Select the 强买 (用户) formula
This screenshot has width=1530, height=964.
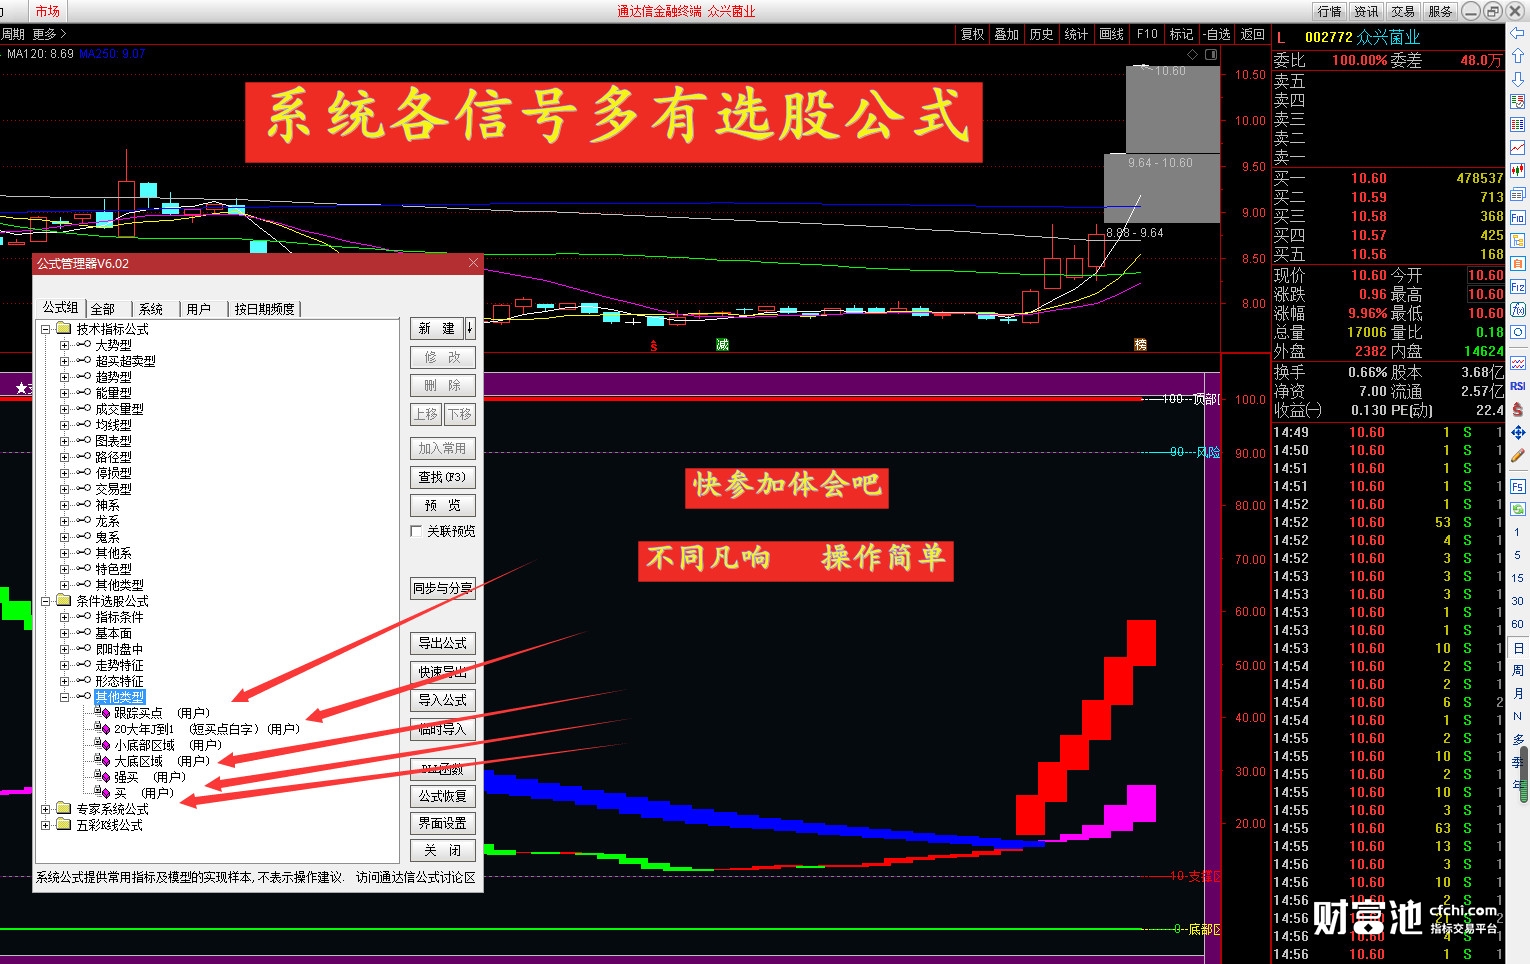pyautogui.click(x=149, y=777)
